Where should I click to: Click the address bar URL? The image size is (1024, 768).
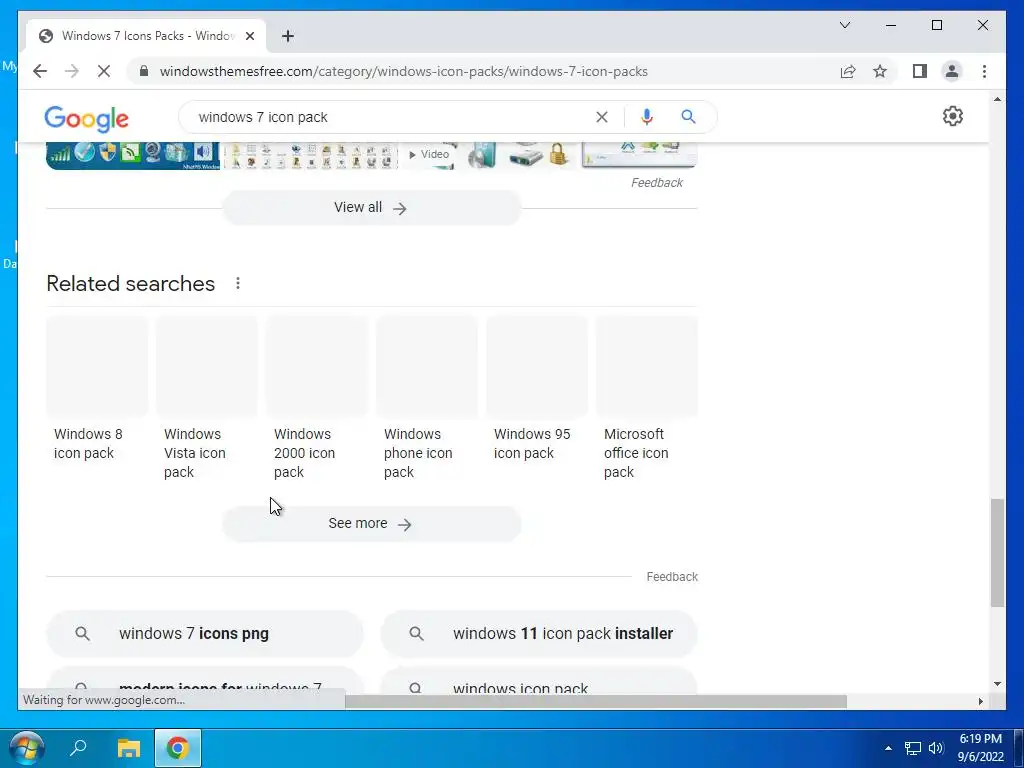tap(404, 71)
